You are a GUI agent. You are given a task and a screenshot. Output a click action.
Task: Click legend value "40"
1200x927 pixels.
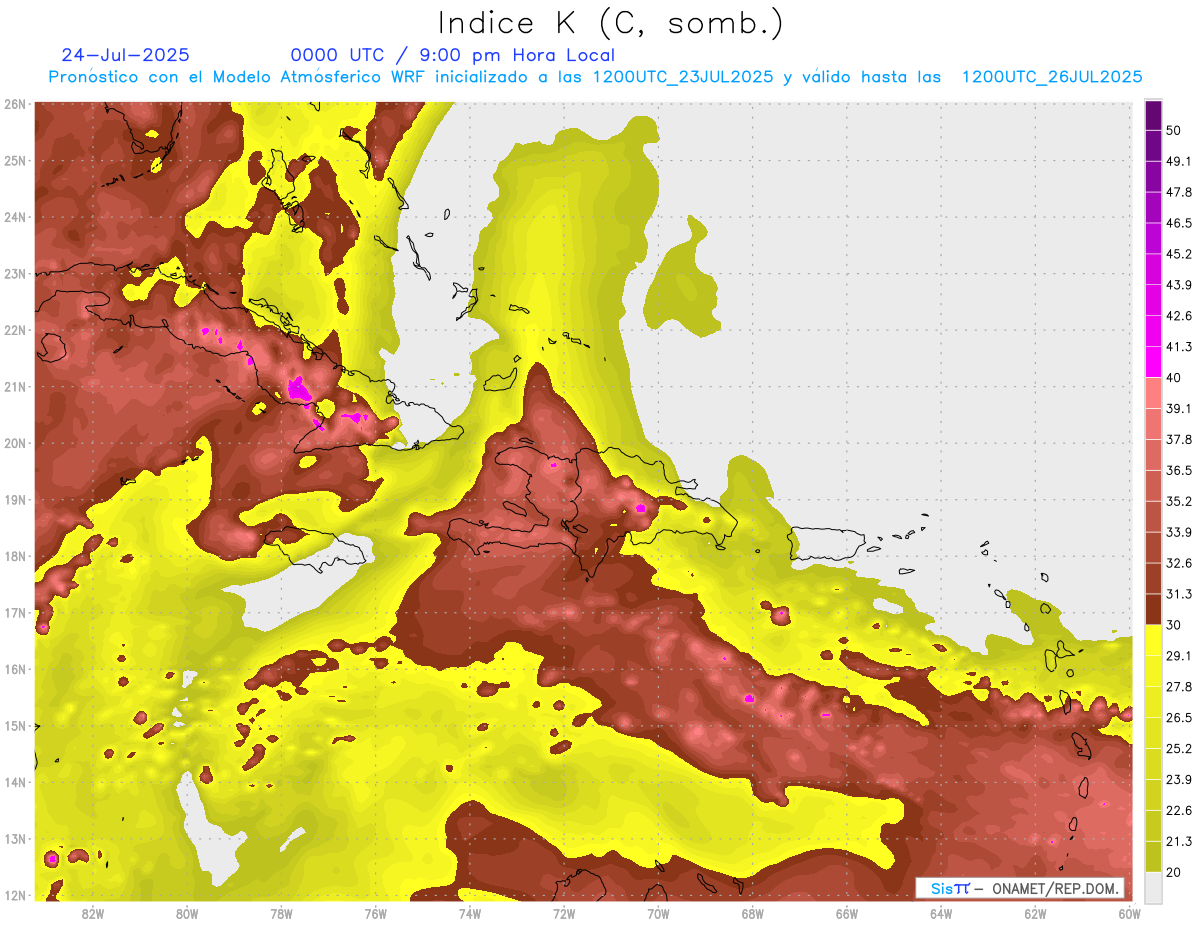tap(1174, 378)
